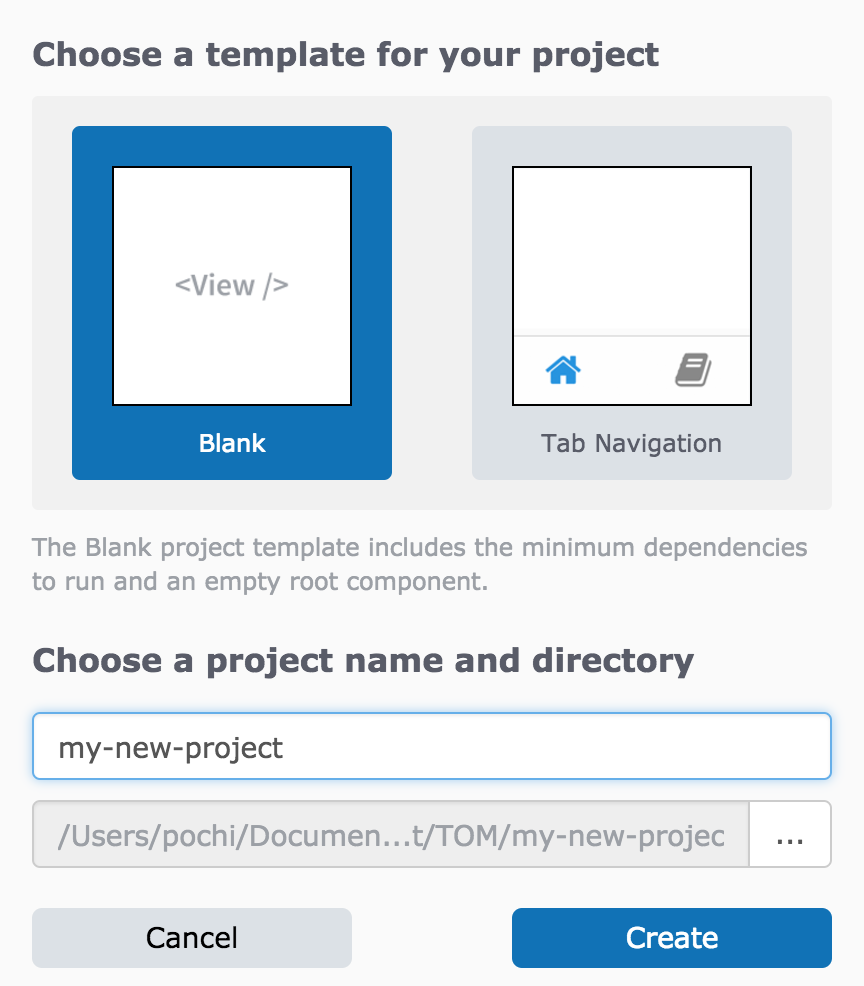The image size is (864, 986).
Task: Click the "Blank" template label
Action: coord(232,443)
